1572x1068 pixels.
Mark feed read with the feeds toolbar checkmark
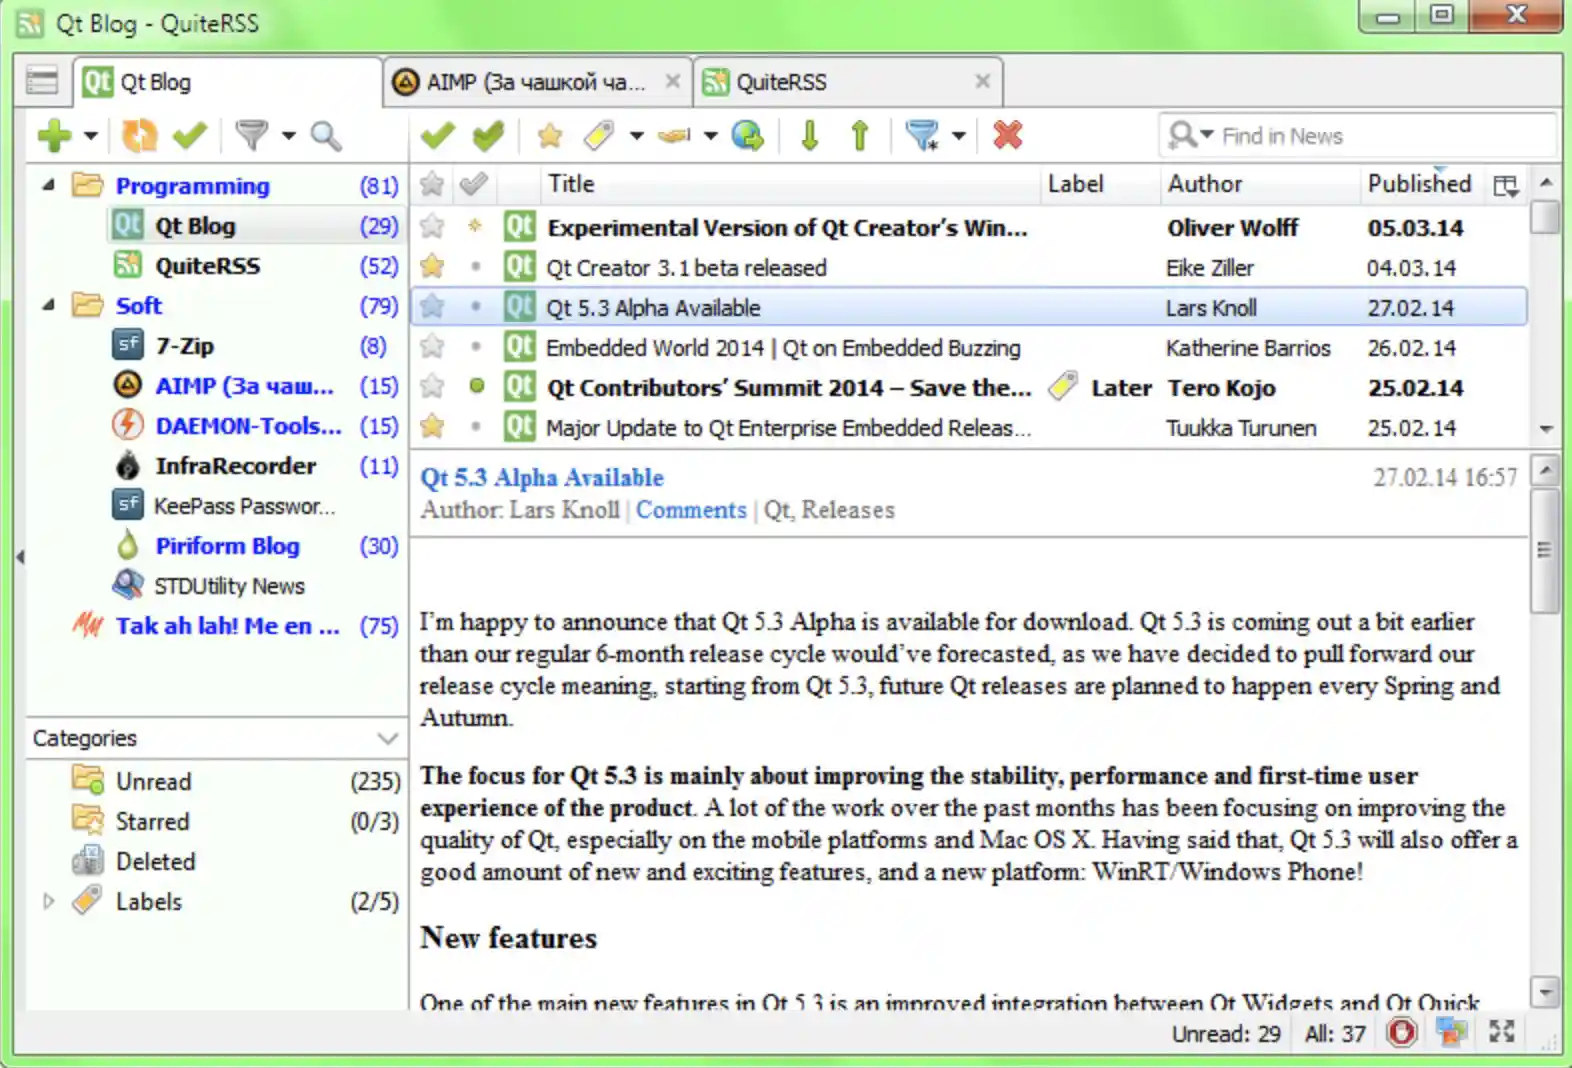click(189, 135)
